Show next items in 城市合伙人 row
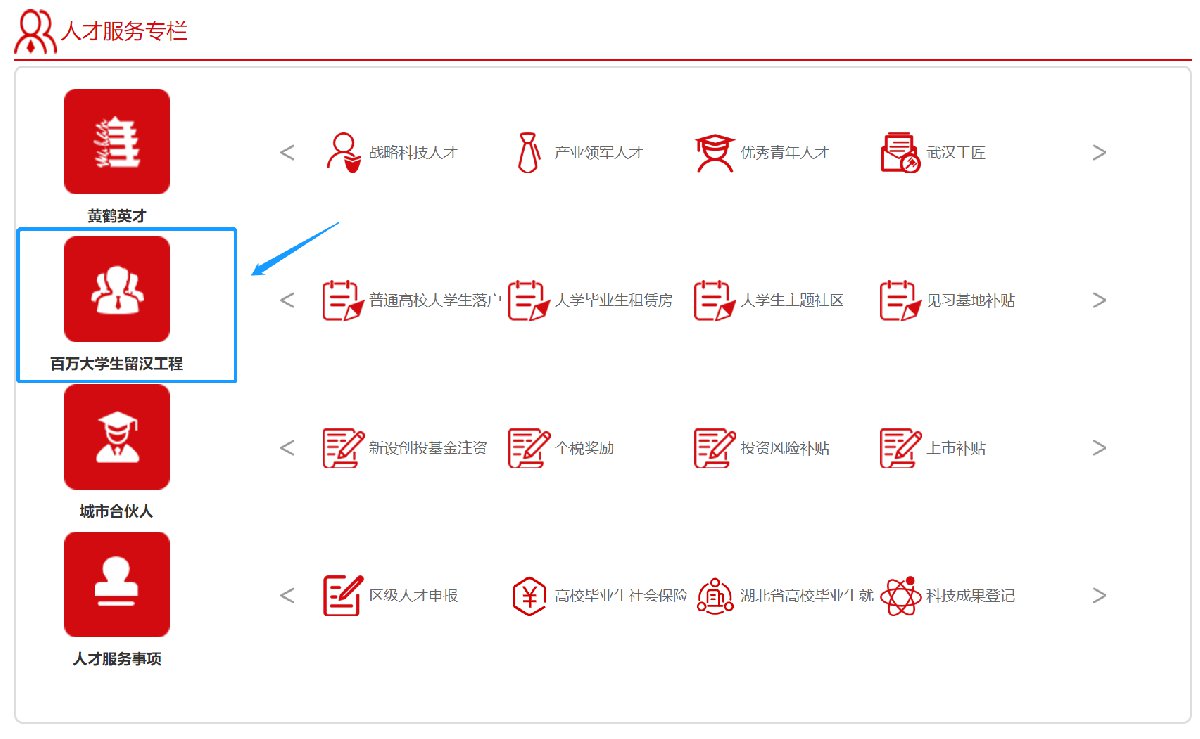 [1099, 448]
